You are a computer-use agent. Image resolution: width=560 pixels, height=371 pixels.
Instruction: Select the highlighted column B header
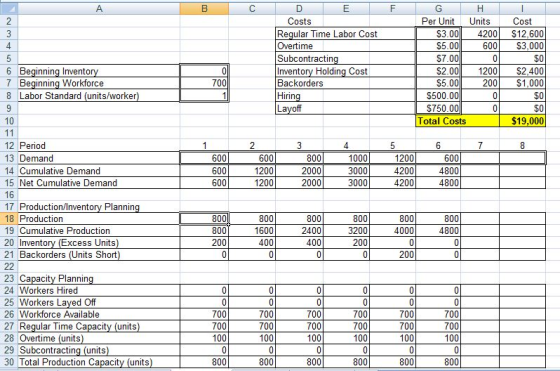coord(204,8)
